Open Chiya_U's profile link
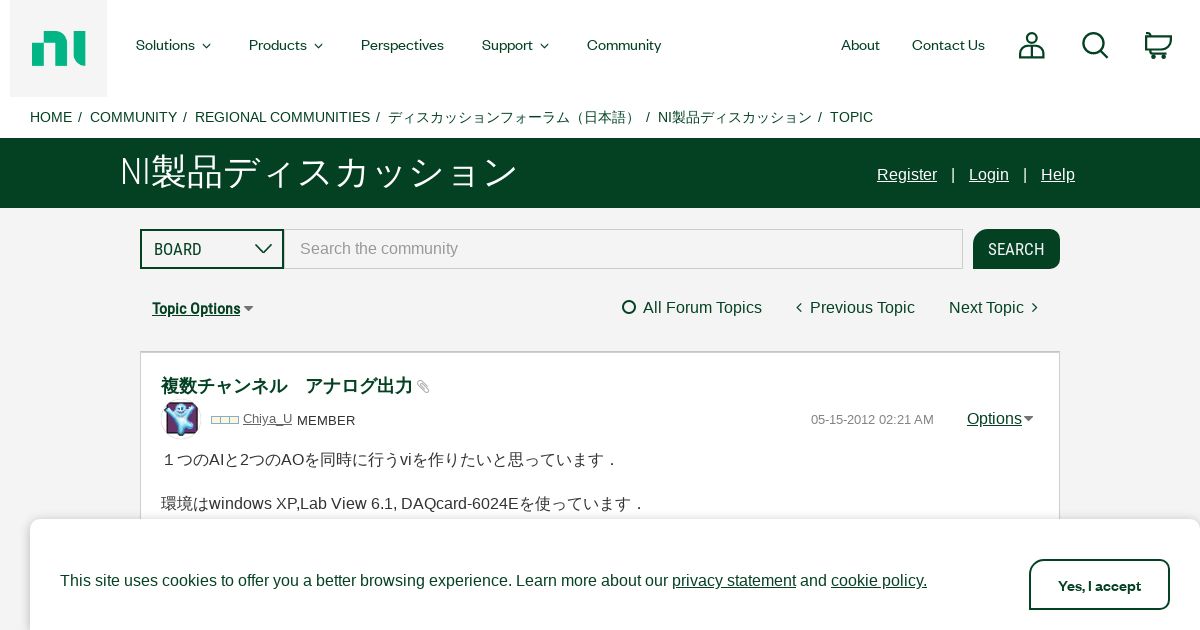The image size is (1200, 630). point(267,418)
